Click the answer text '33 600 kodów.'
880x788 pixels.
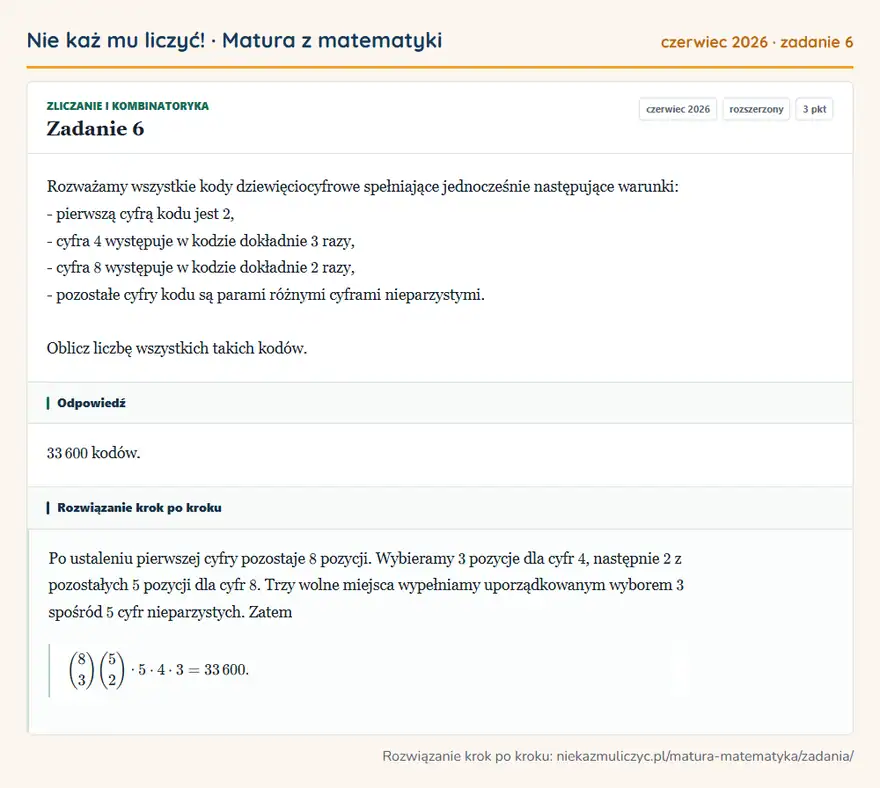pyautogui.click(x=93, y=453)
